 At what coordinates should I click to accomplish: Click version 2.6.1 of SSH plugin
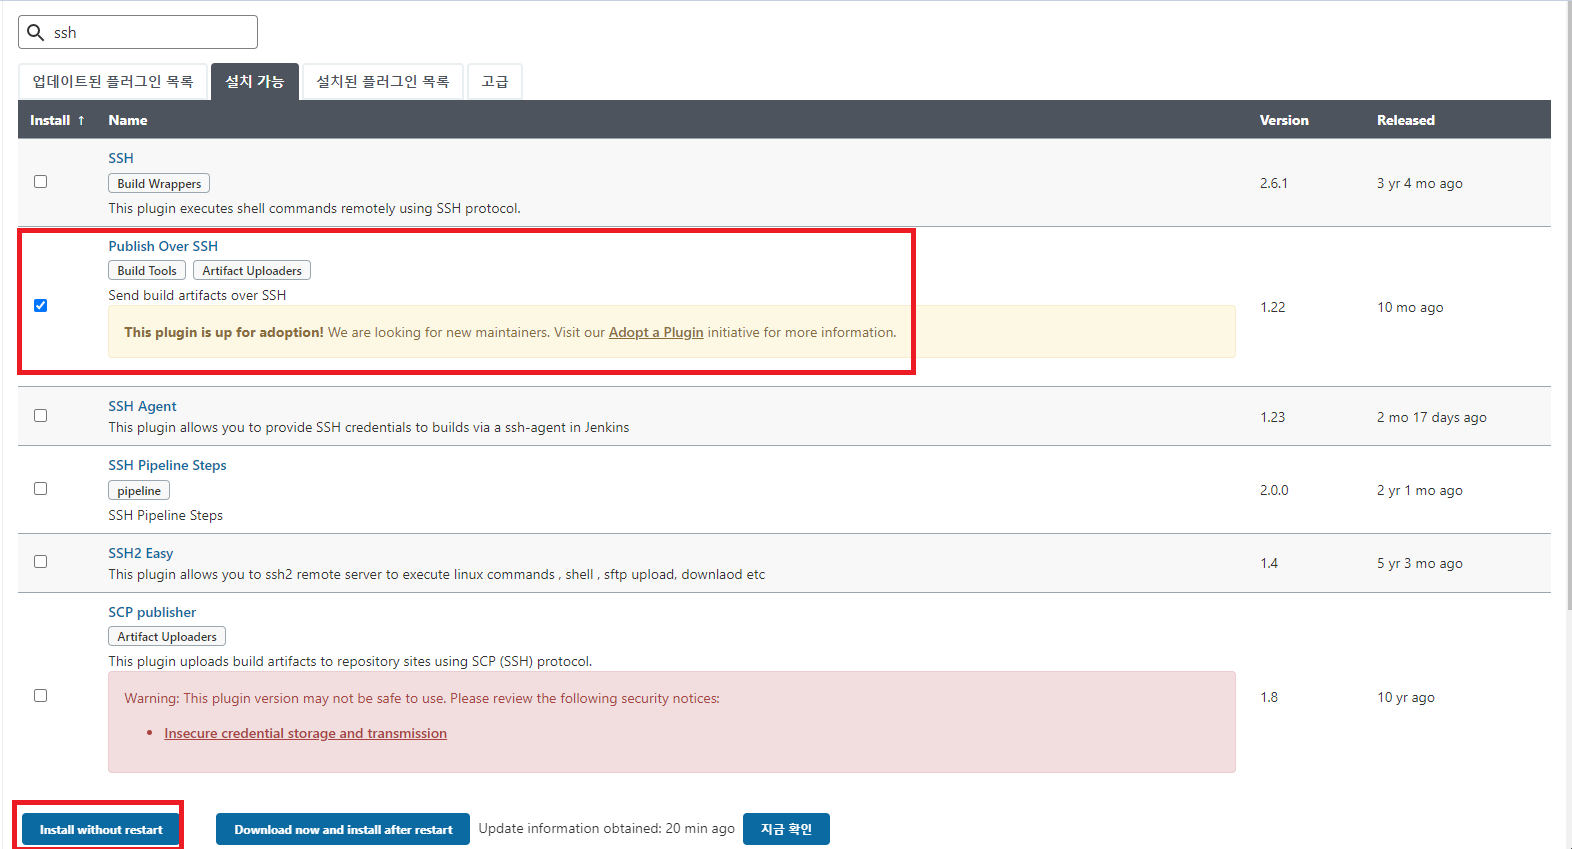click(x=1274, y=183)
